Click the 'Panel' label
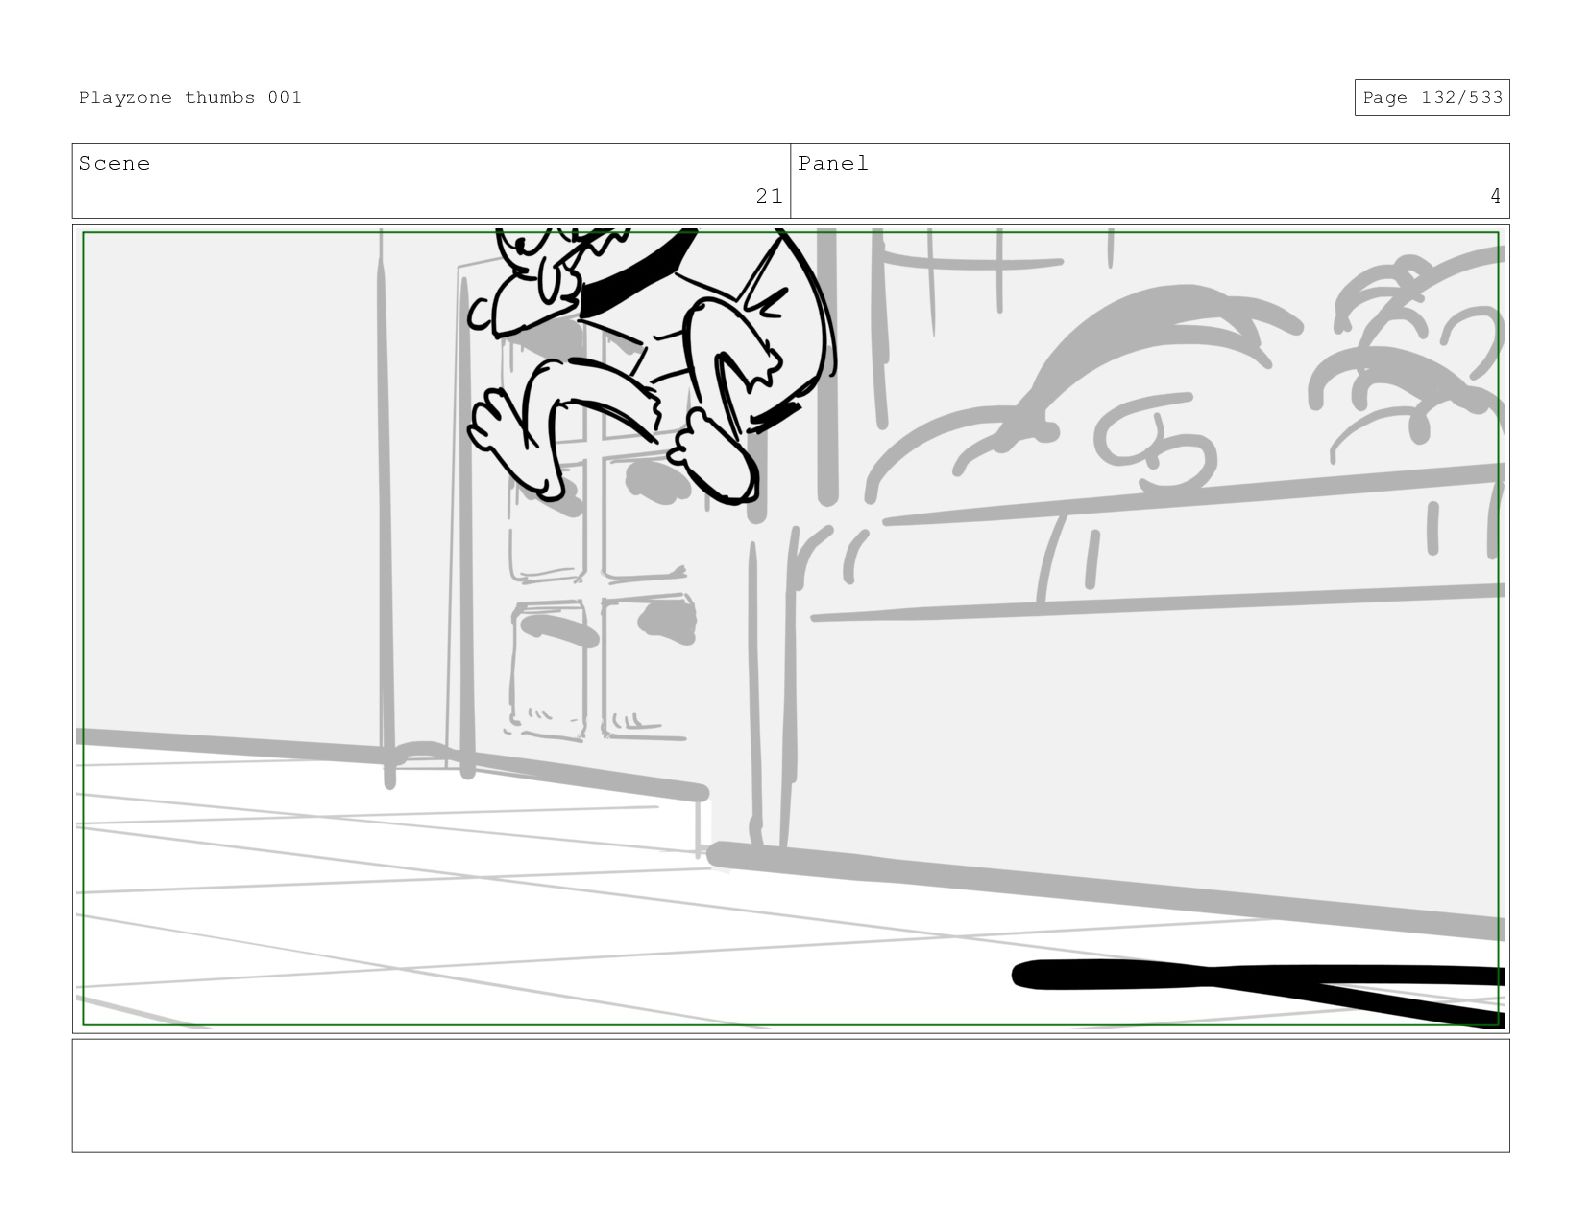Viewport: 1584px width, 1224px height. click(x=833, y=163)
